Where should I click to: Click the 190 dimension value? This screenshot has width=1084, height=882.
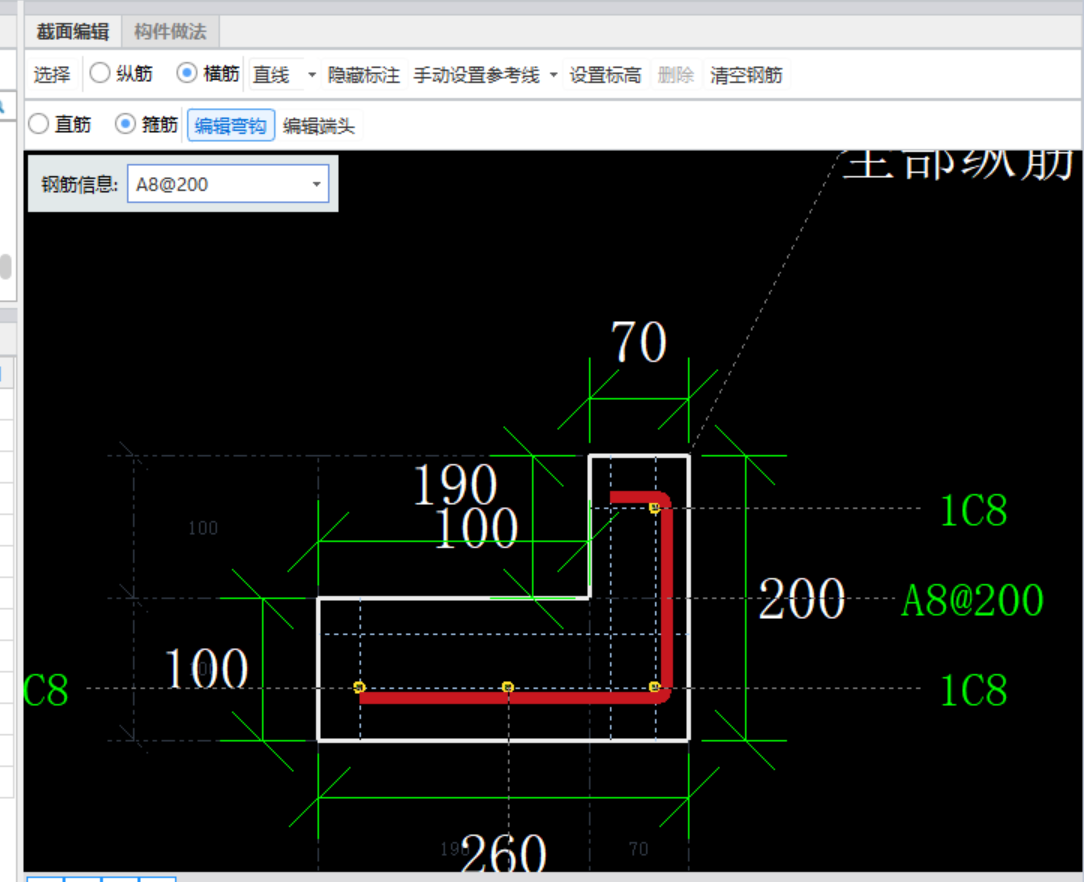pyautogui.click(x=455, y=484)
